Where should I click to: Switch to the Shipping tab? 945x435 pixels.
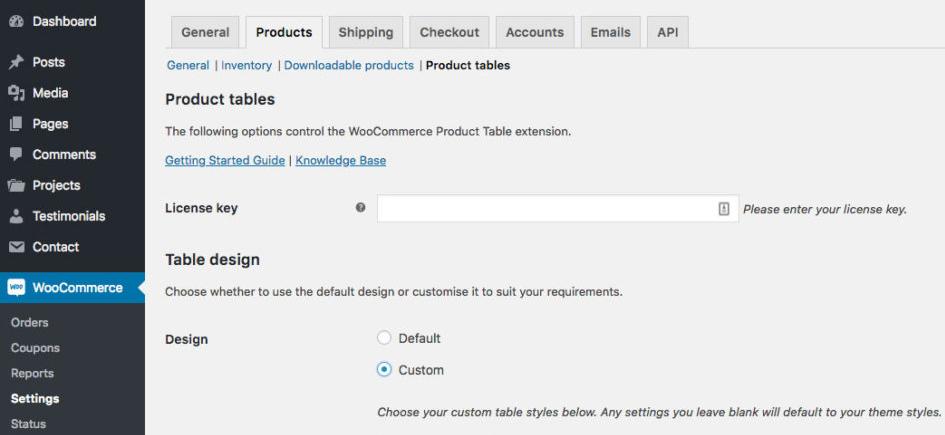[366, 33]
